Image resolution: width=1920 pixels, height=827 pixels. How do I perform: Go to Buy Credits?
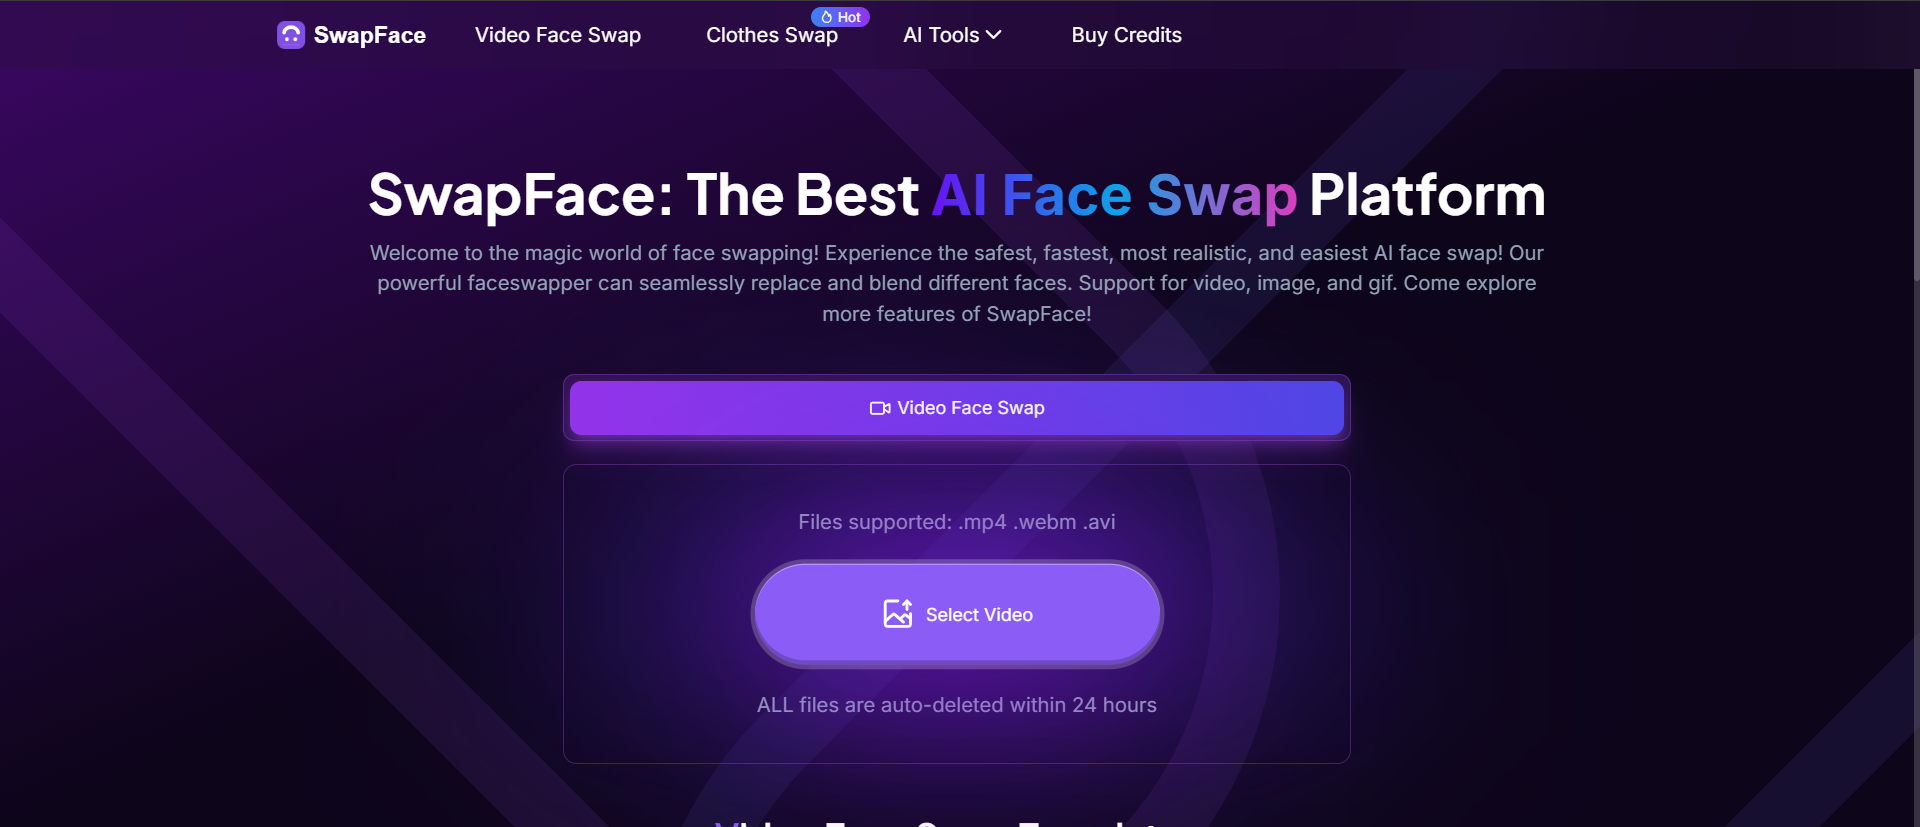[x=1126, y=35]
